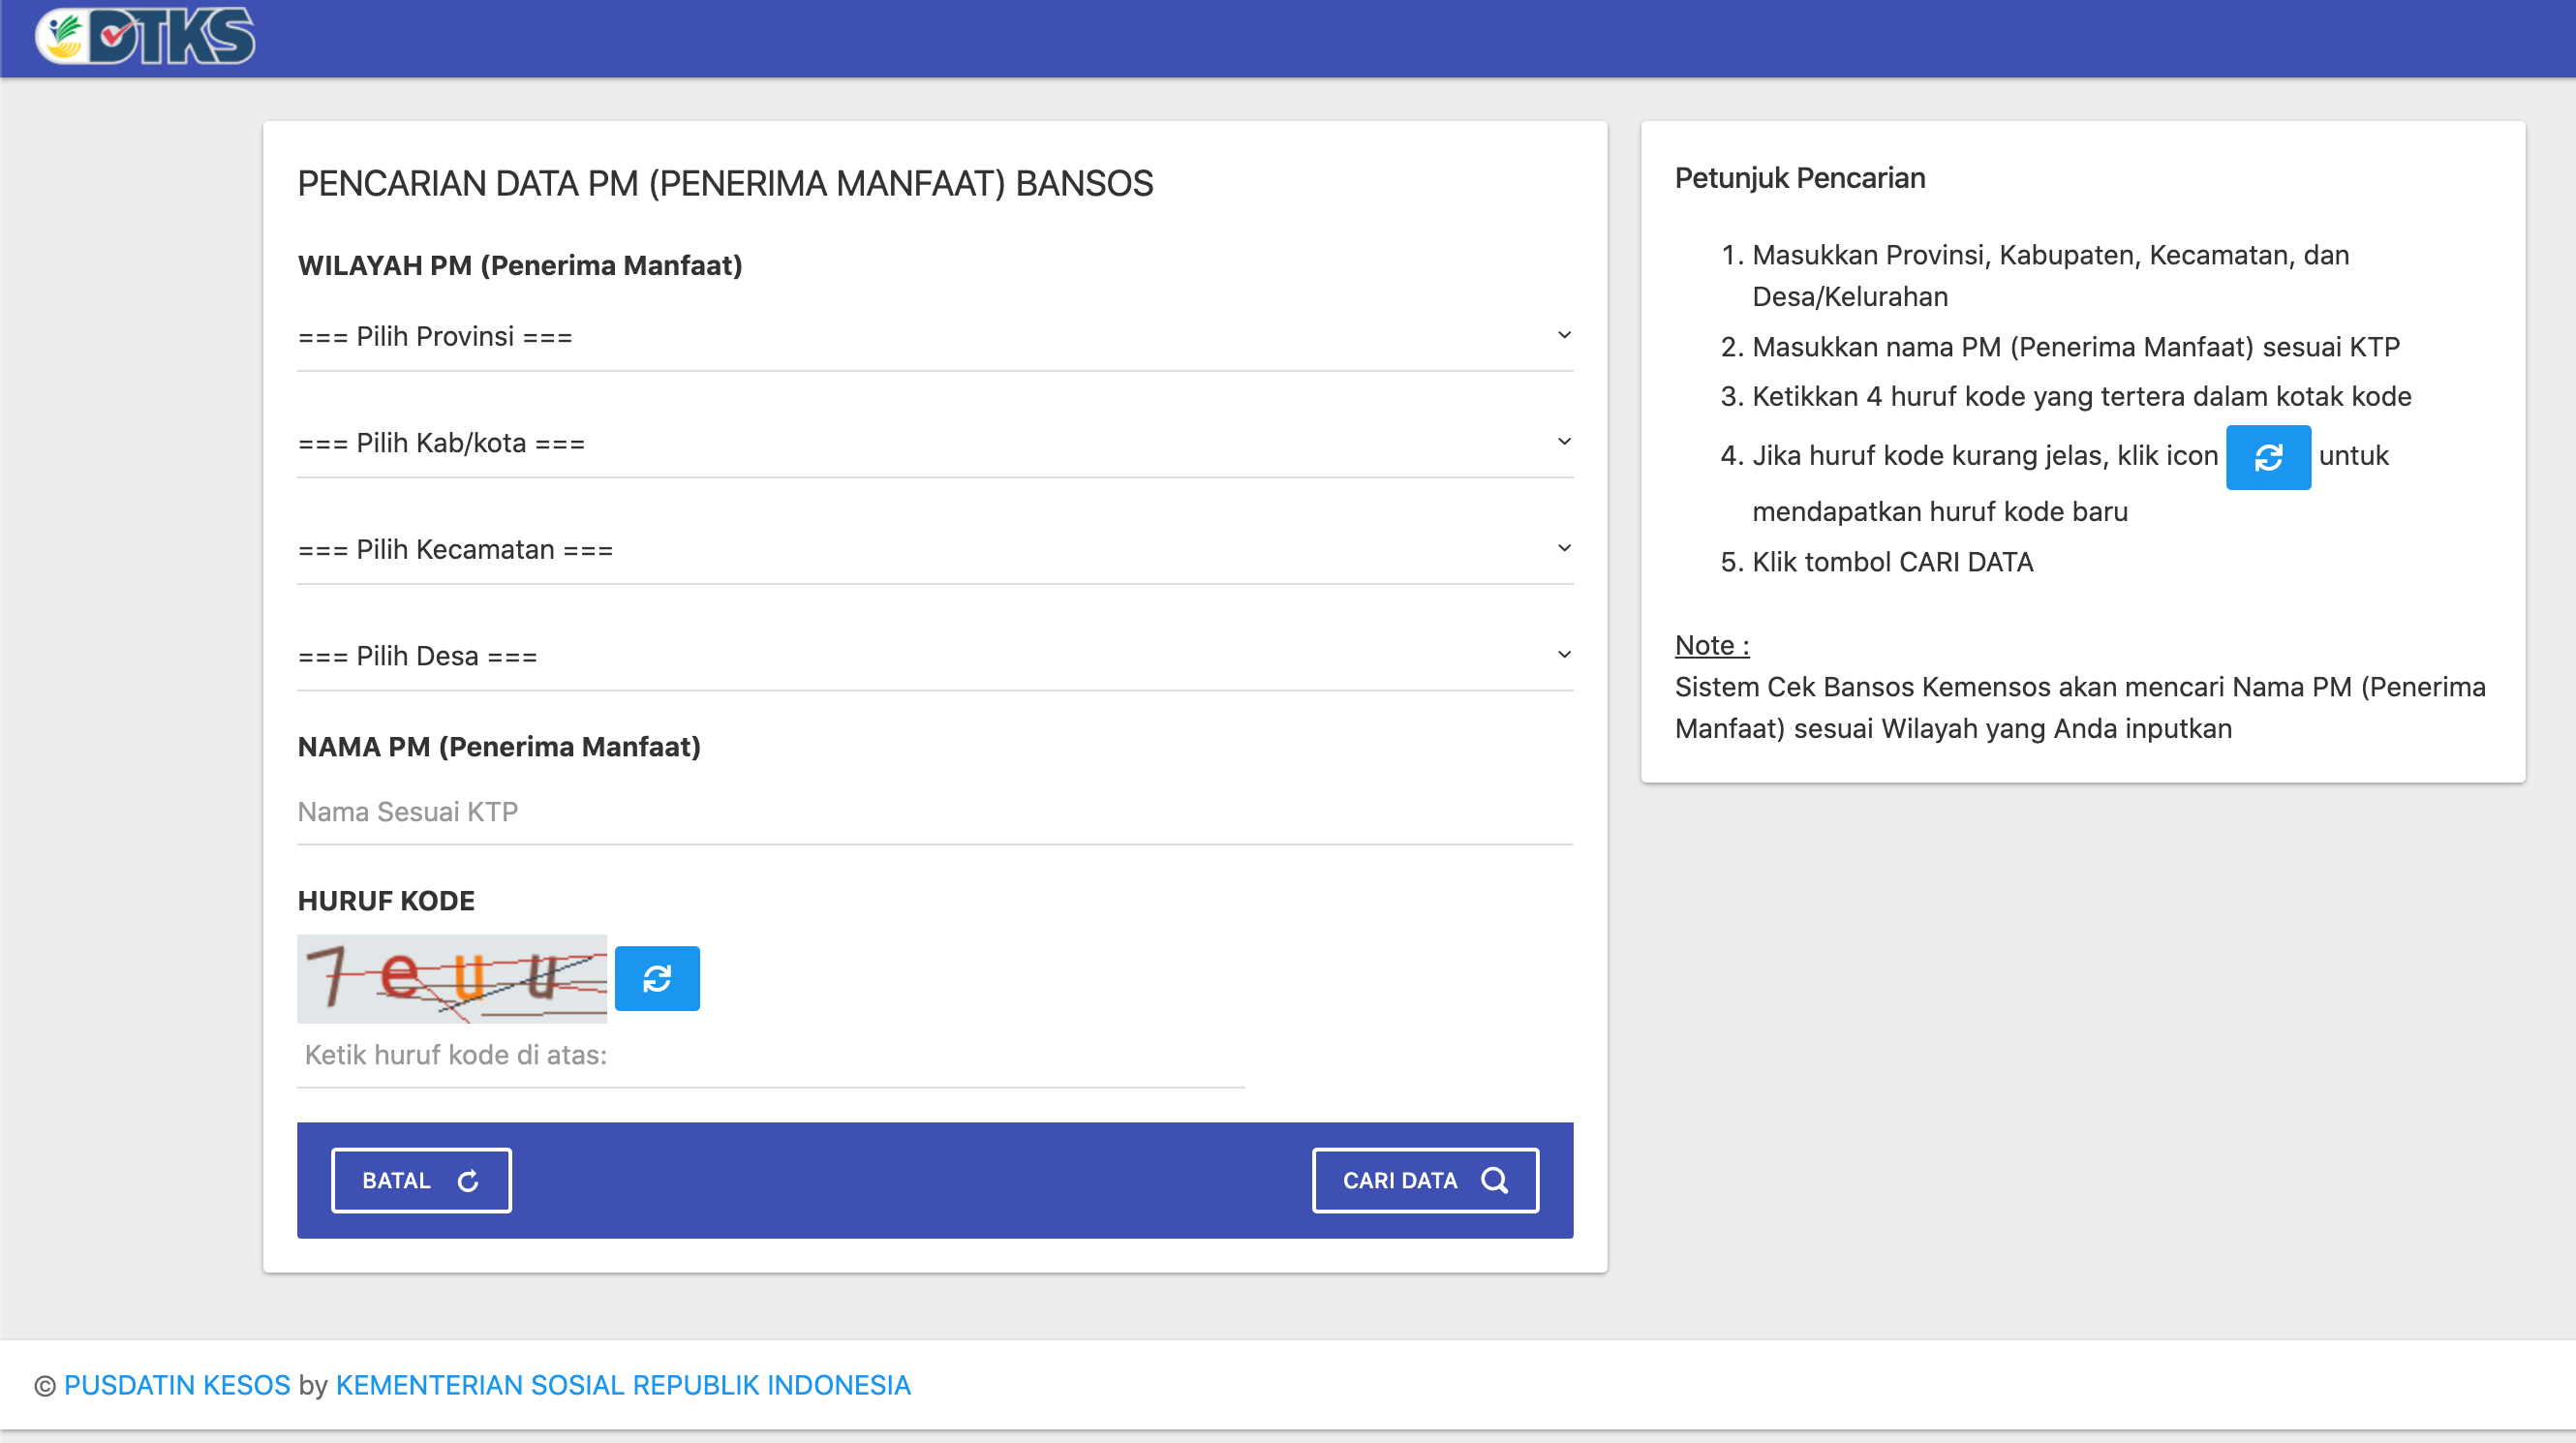Open the Pilih Provinsi dropdown

tap(900, 336)
